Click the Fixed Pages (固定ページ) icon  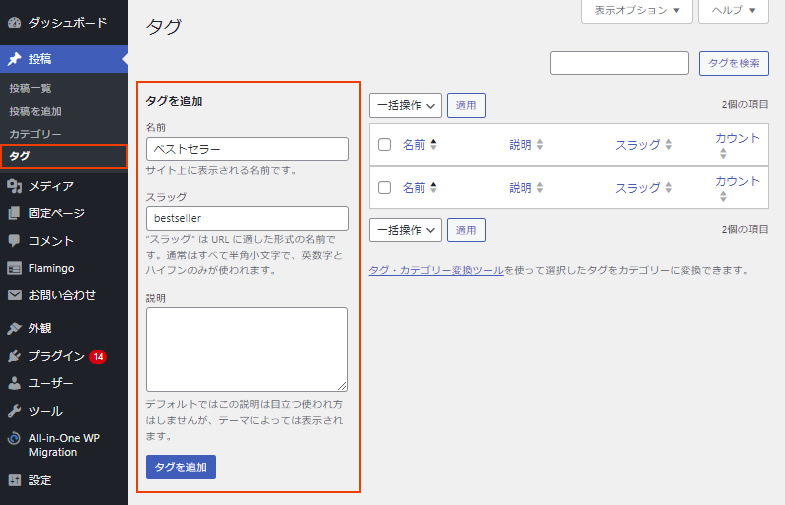click(15, 213)
